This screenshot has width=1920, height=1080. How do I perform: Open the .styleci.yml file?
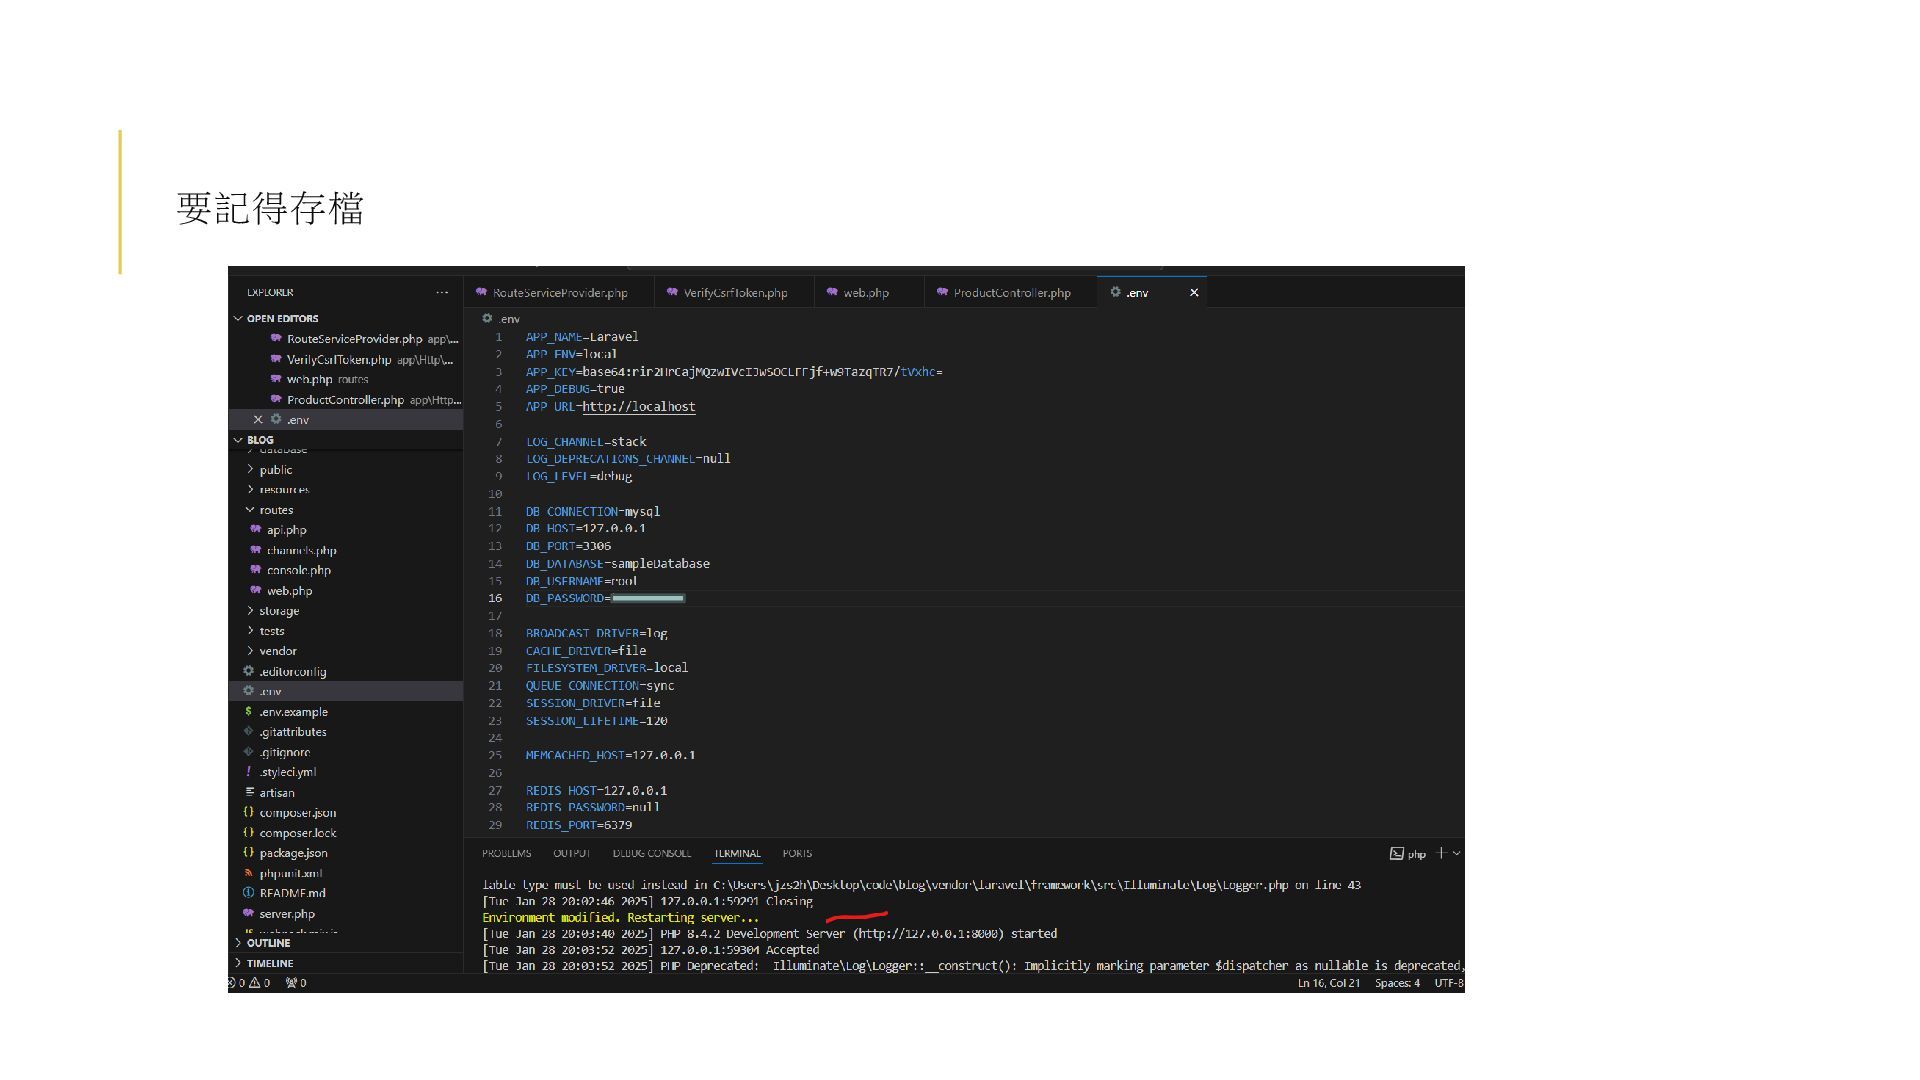(346, 772)
